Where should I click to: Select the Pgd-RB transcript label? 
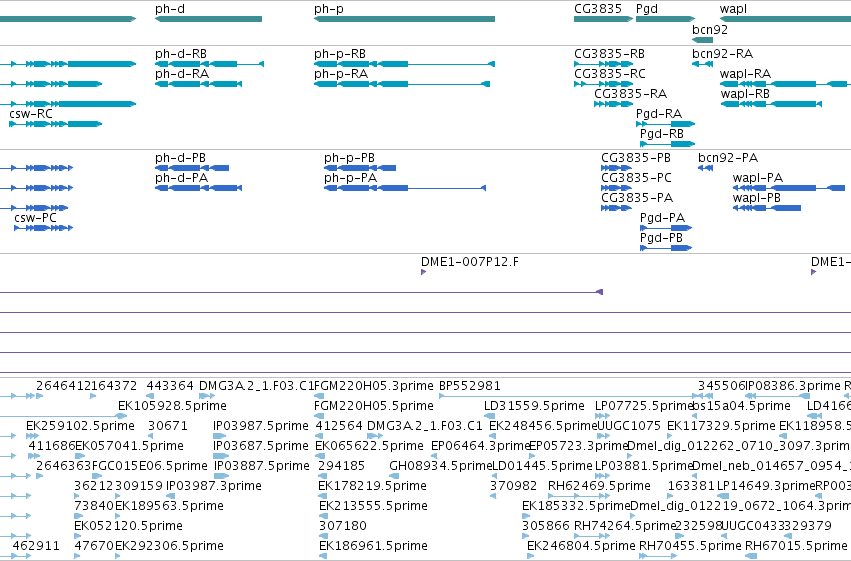coord(662,134)
